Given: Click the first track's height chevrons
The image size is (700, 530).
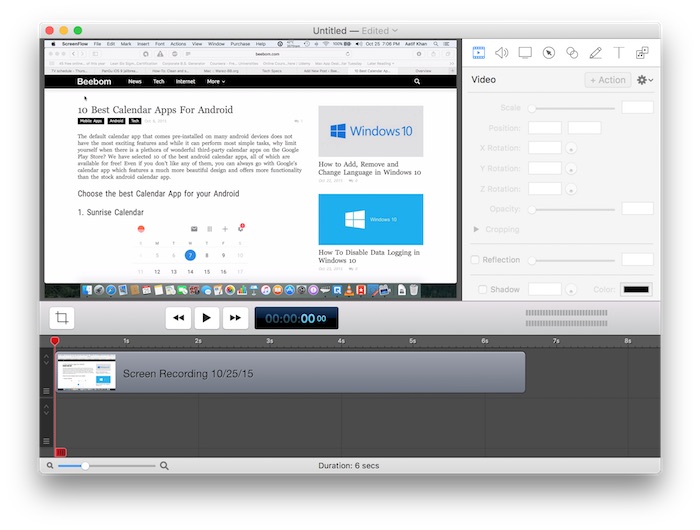Looking at the screenshot, I should (x=46, y=359).
